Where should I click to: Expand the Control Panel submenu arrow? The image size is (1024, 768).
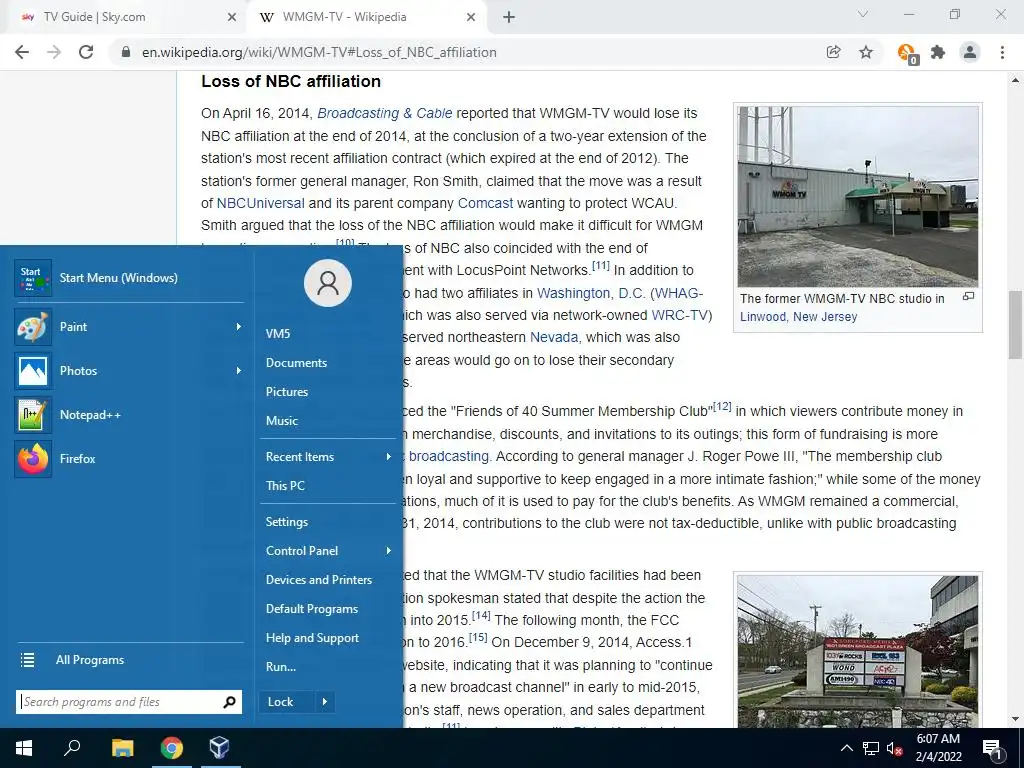coord(388,551)
